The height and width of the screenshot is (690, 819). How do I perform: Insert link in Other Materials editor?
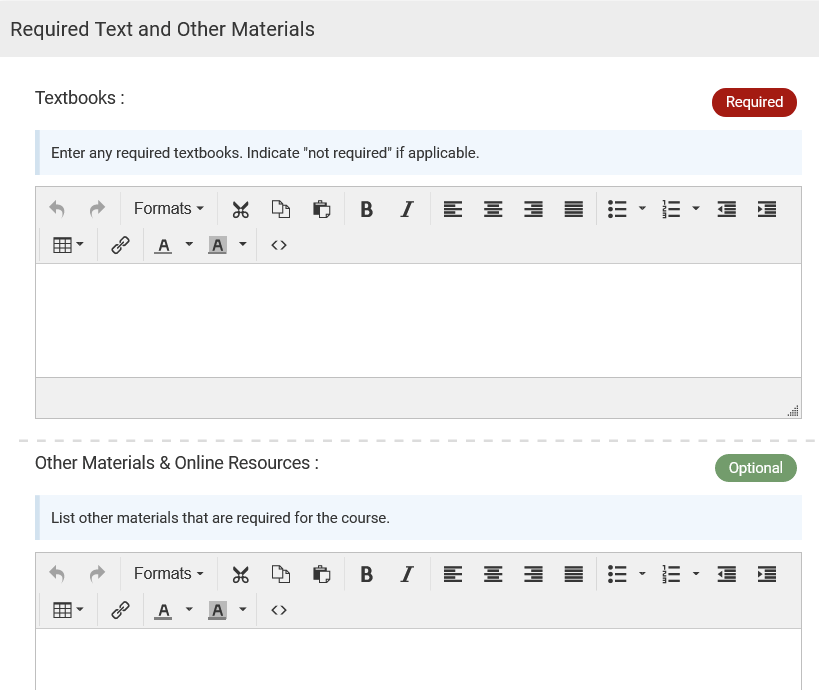(120, 610)
